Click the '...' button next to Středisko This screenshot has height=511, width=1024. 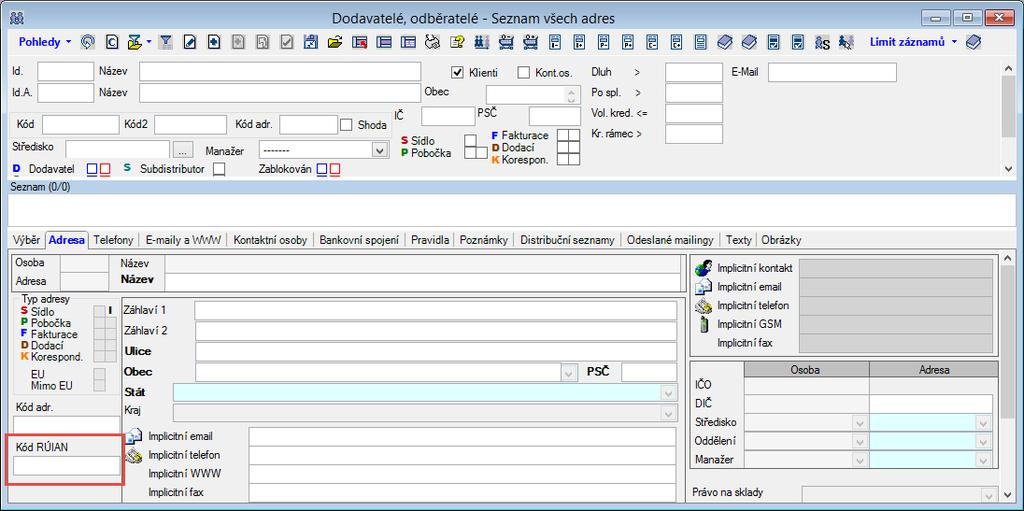(182, 150)
